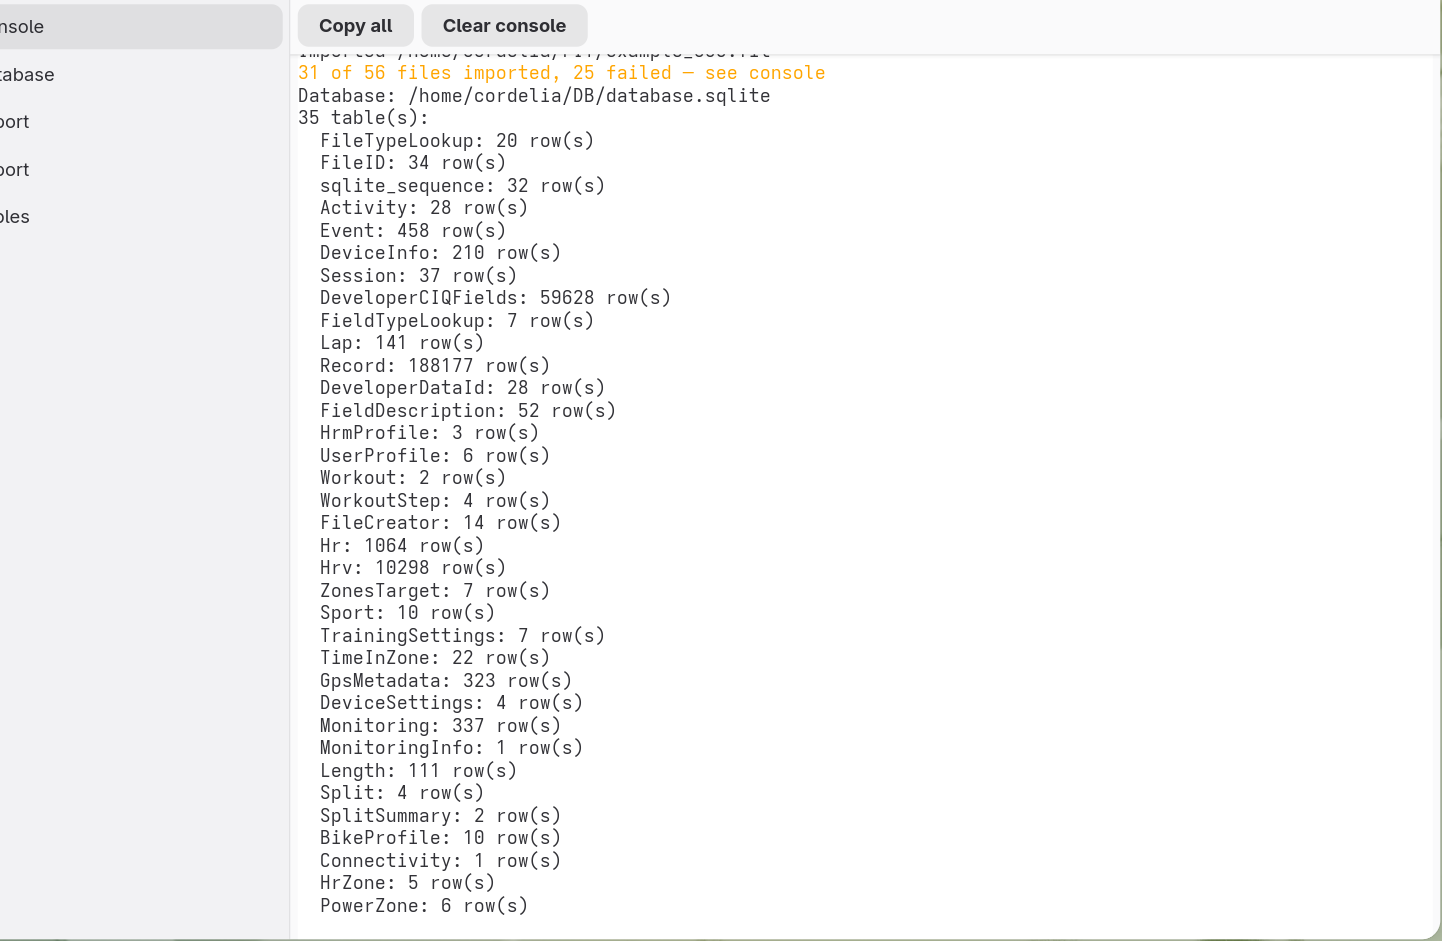The height and width of the screenshot is (941, 1442).
Task: Click the Sport: 10 row(s) entry
Action: (x=407, y=613)
